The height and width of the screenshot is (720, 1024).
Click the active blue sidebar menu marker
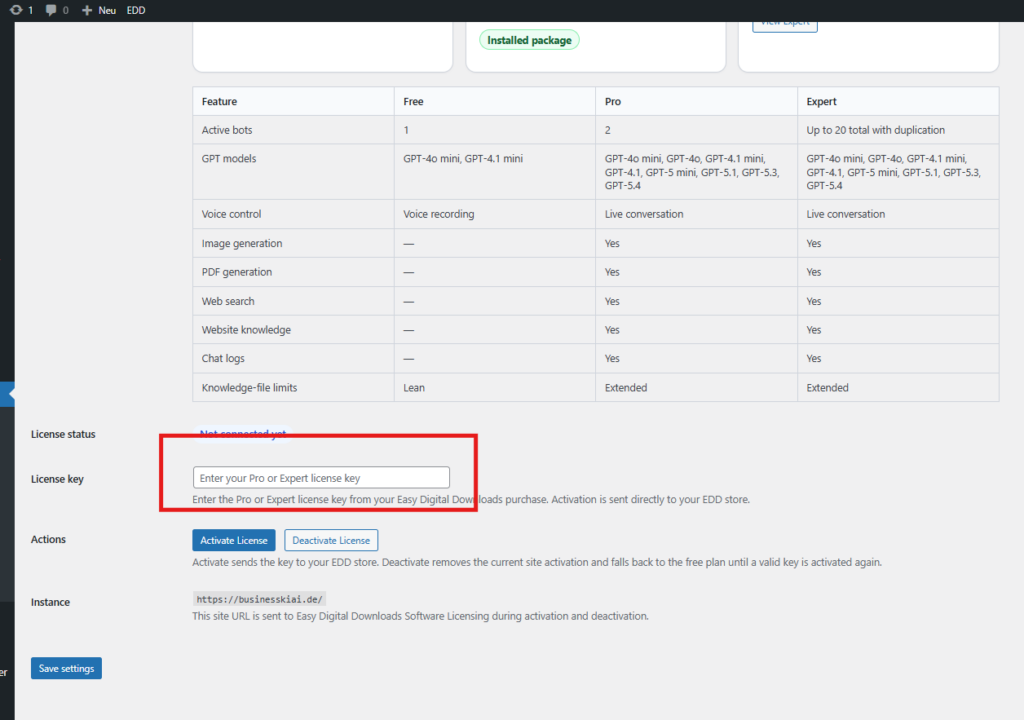pos(7,394)
